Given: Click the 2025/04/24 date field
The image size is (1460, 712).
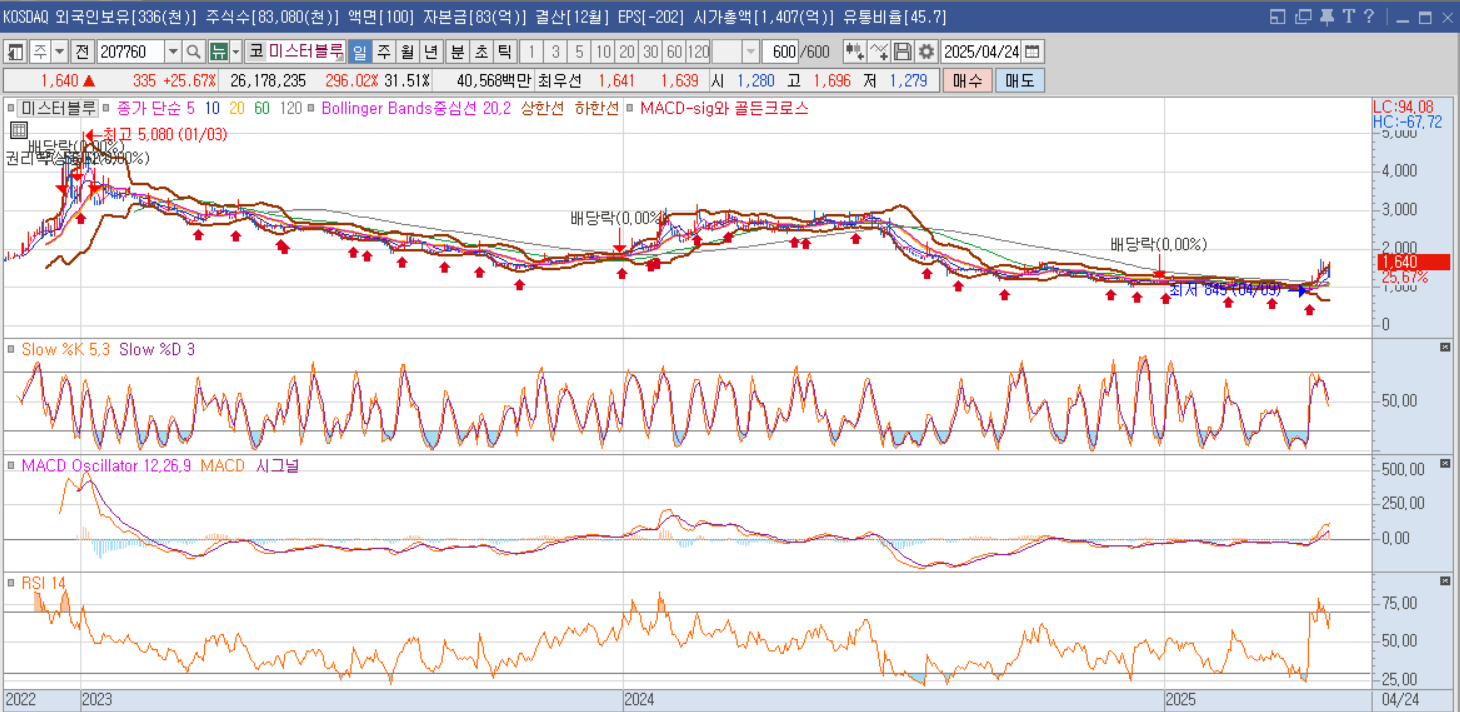Looking at the screenshot, I should tap(981, 52).
